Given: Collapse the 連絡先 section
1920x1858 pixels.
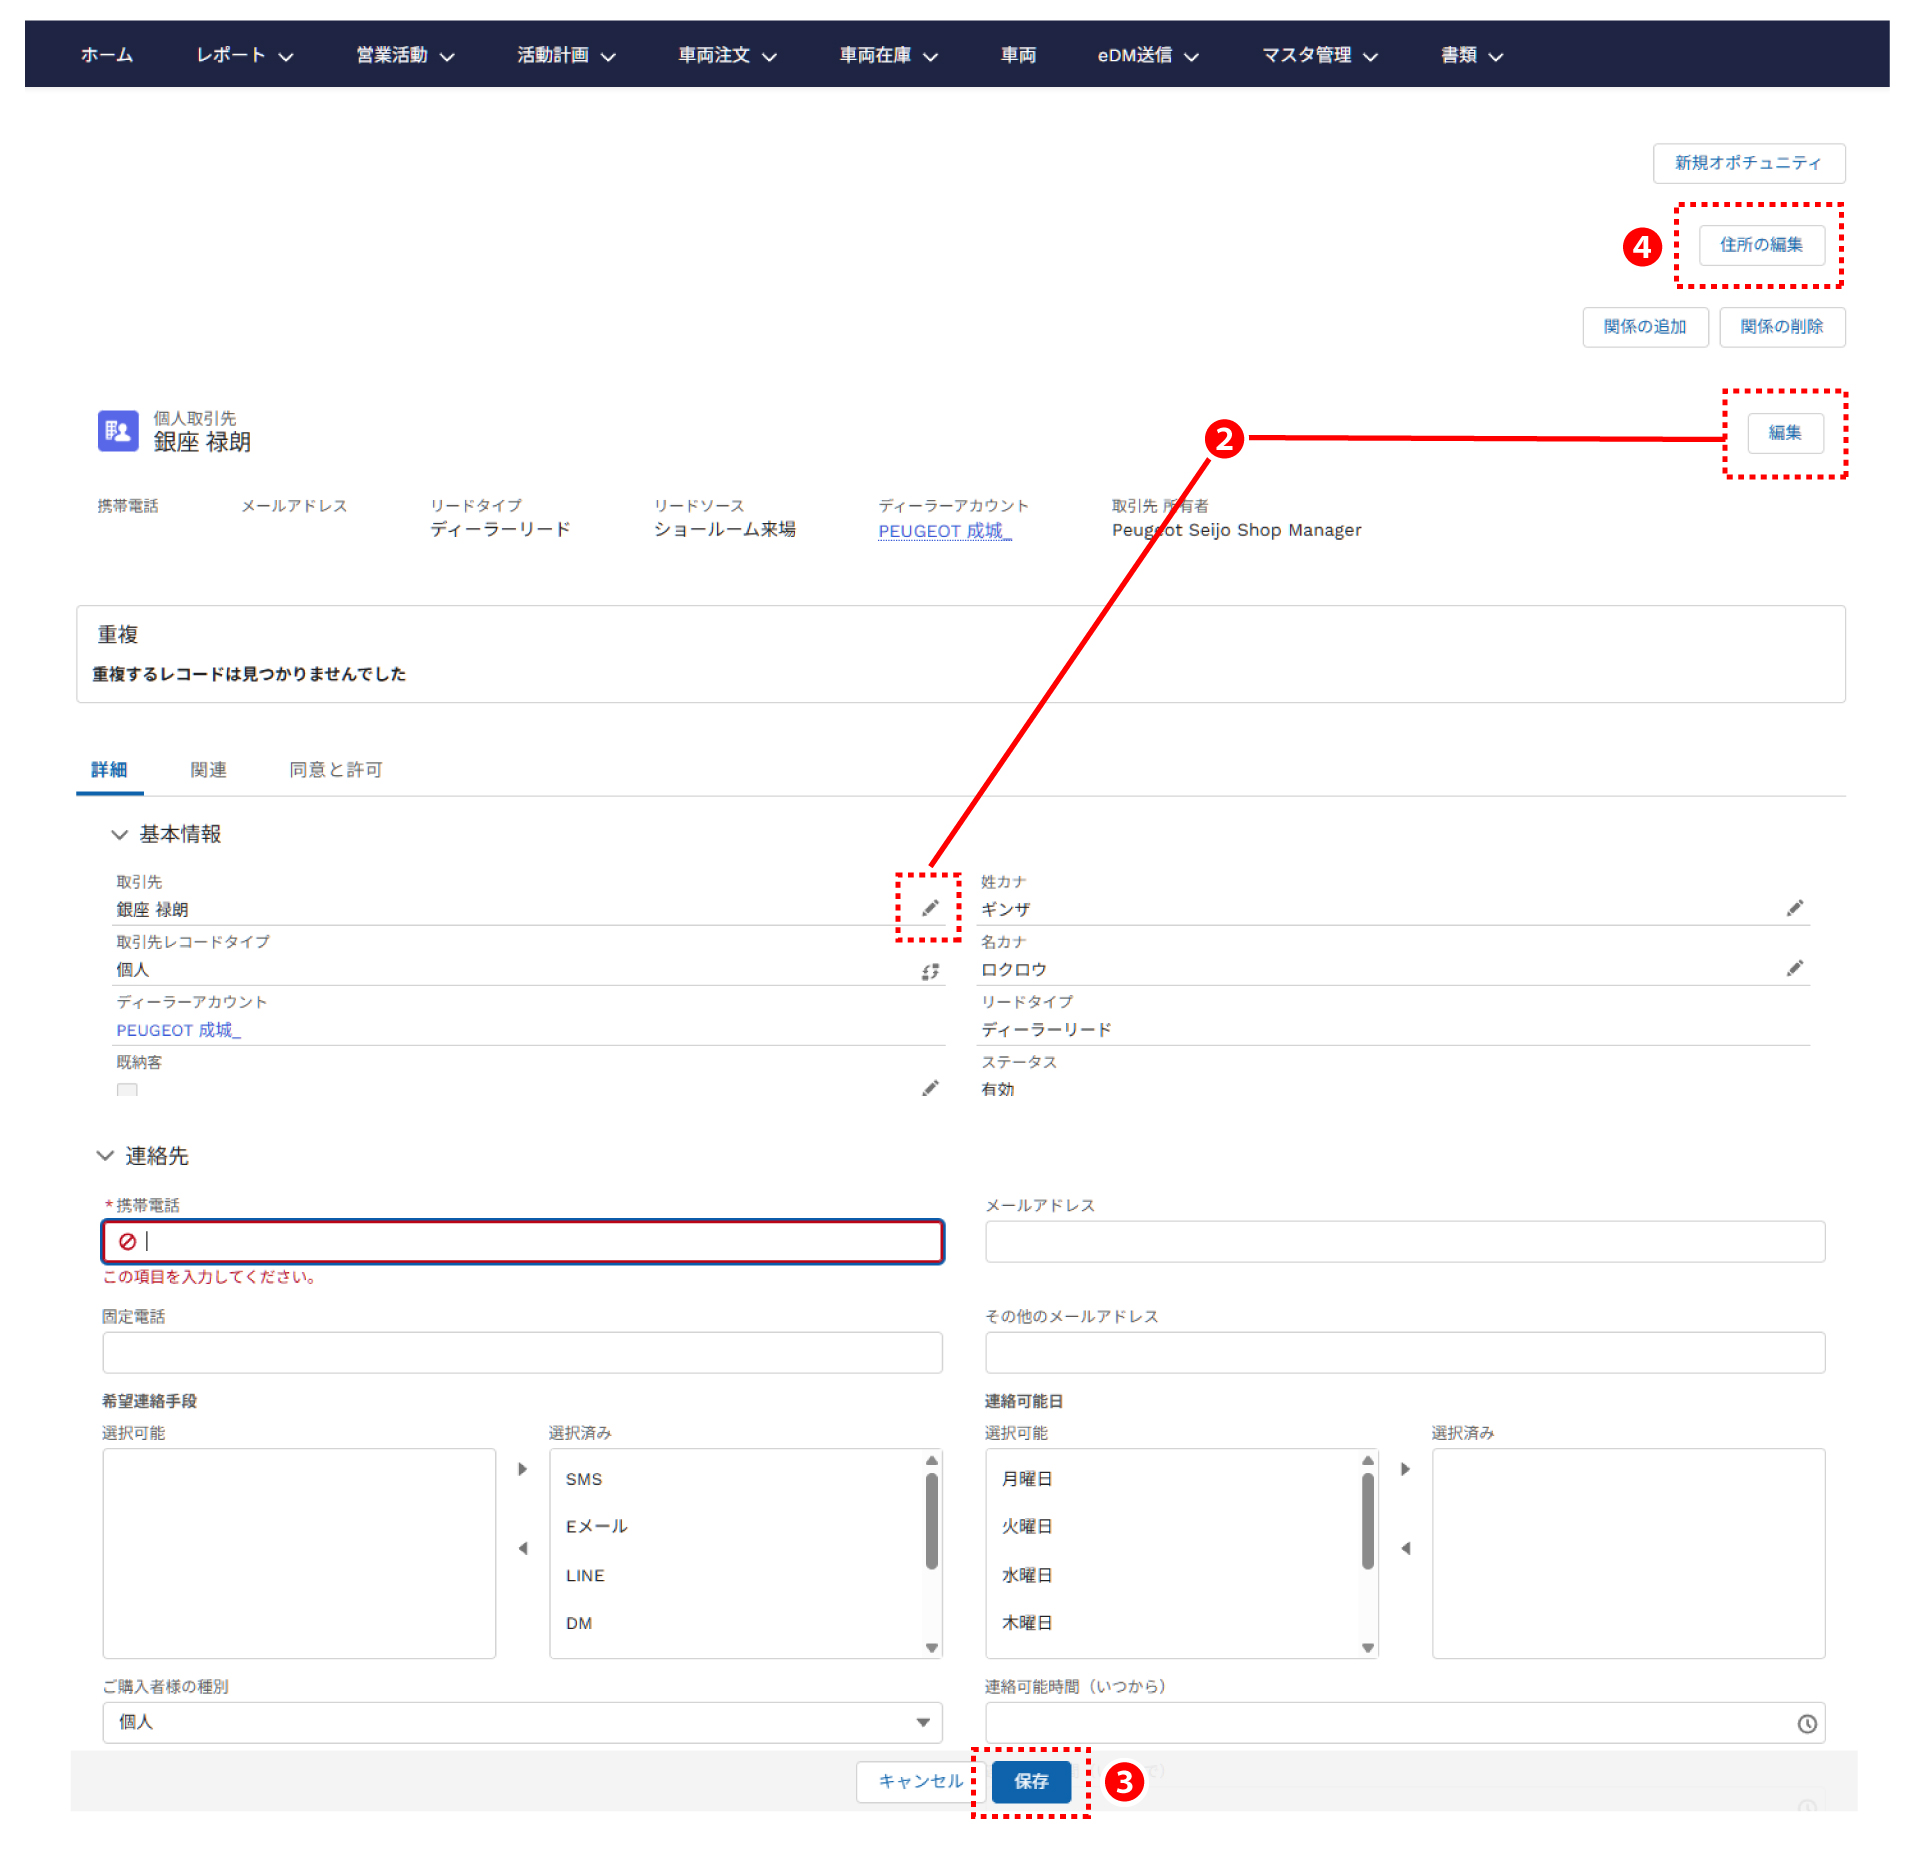Looking at the screenshot, I should click(105, 1156).
